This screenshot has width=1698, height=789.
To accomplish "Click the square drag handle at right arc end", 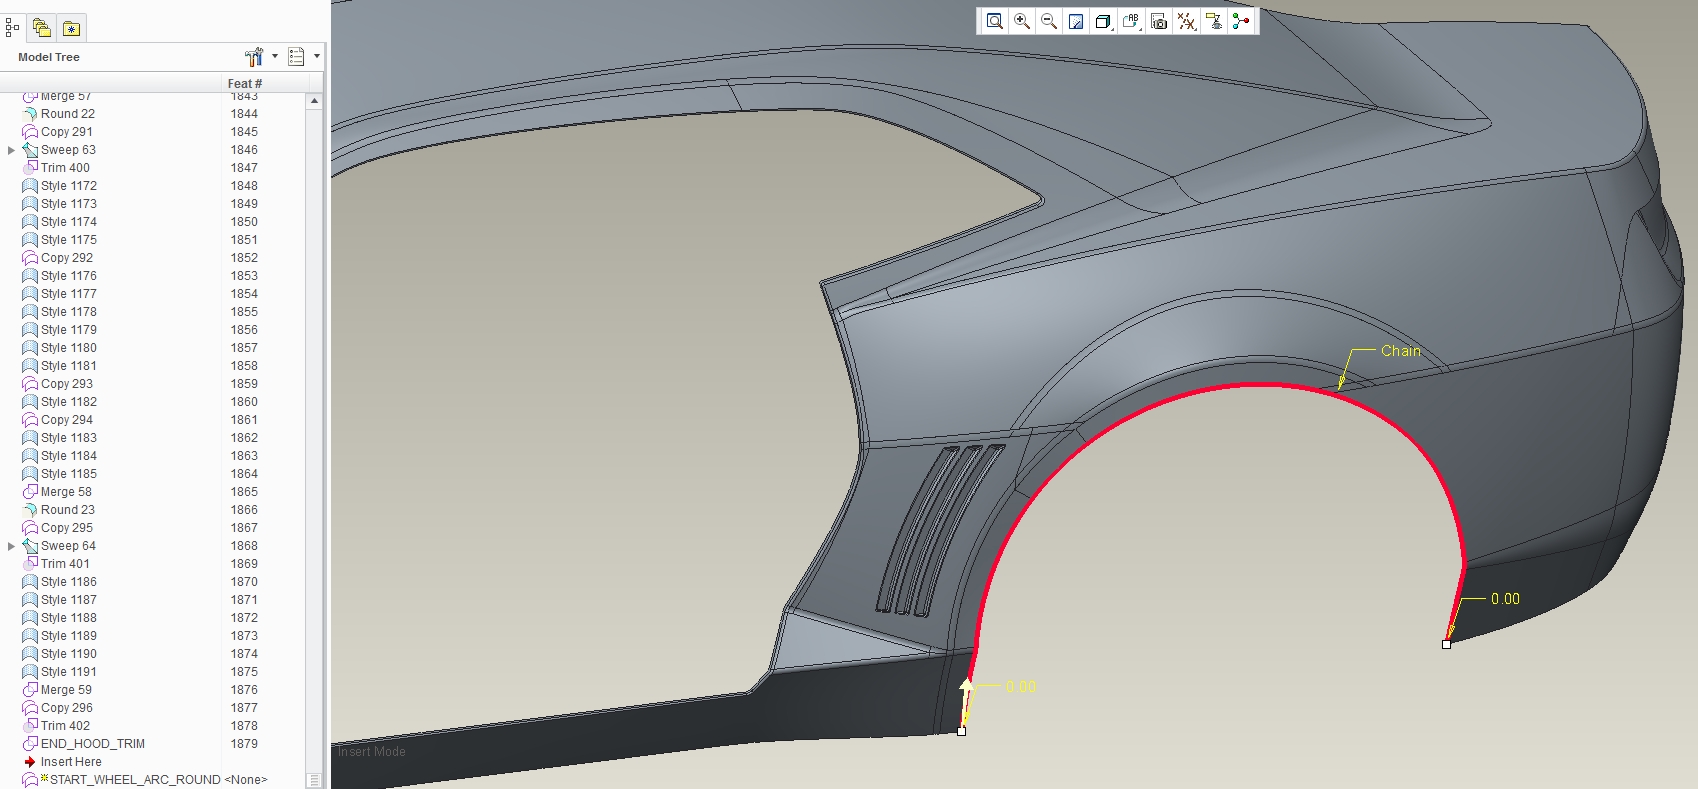I will coord(1446,644).
